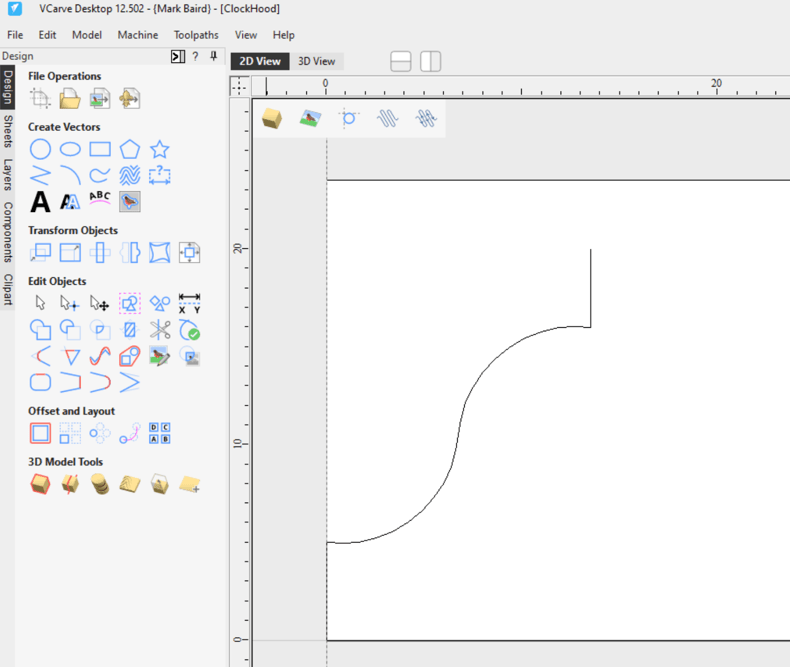Screen dimensions: 790x667
Task: Select the Node Editing cursor tool
Action: click(69, 303)
